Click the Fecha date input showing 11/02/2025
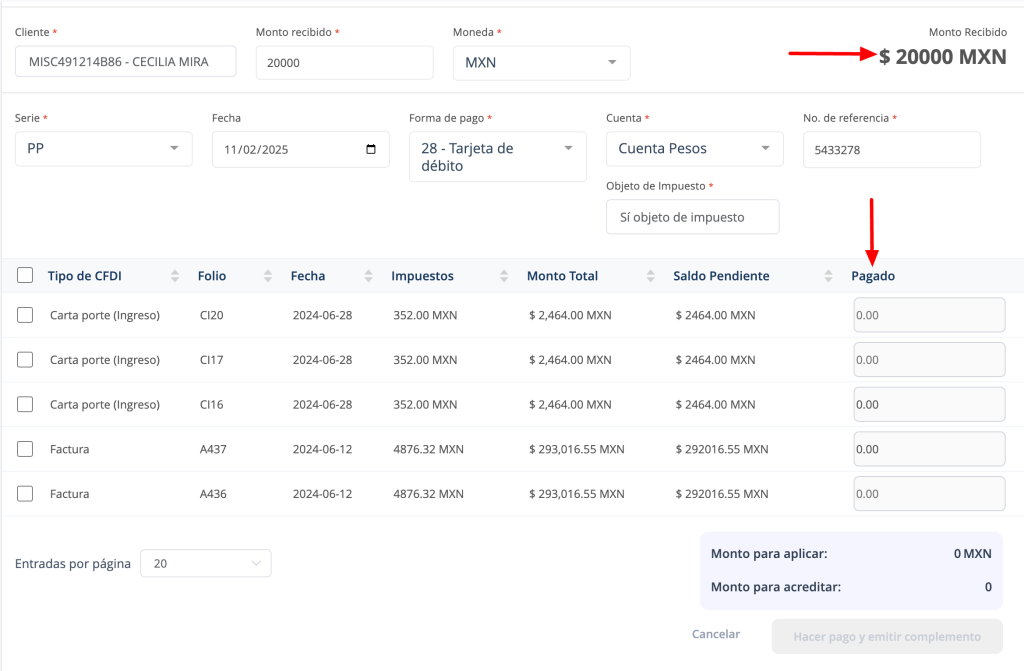This screenshot has height=671, width=1024. click(x=301, y=150)
